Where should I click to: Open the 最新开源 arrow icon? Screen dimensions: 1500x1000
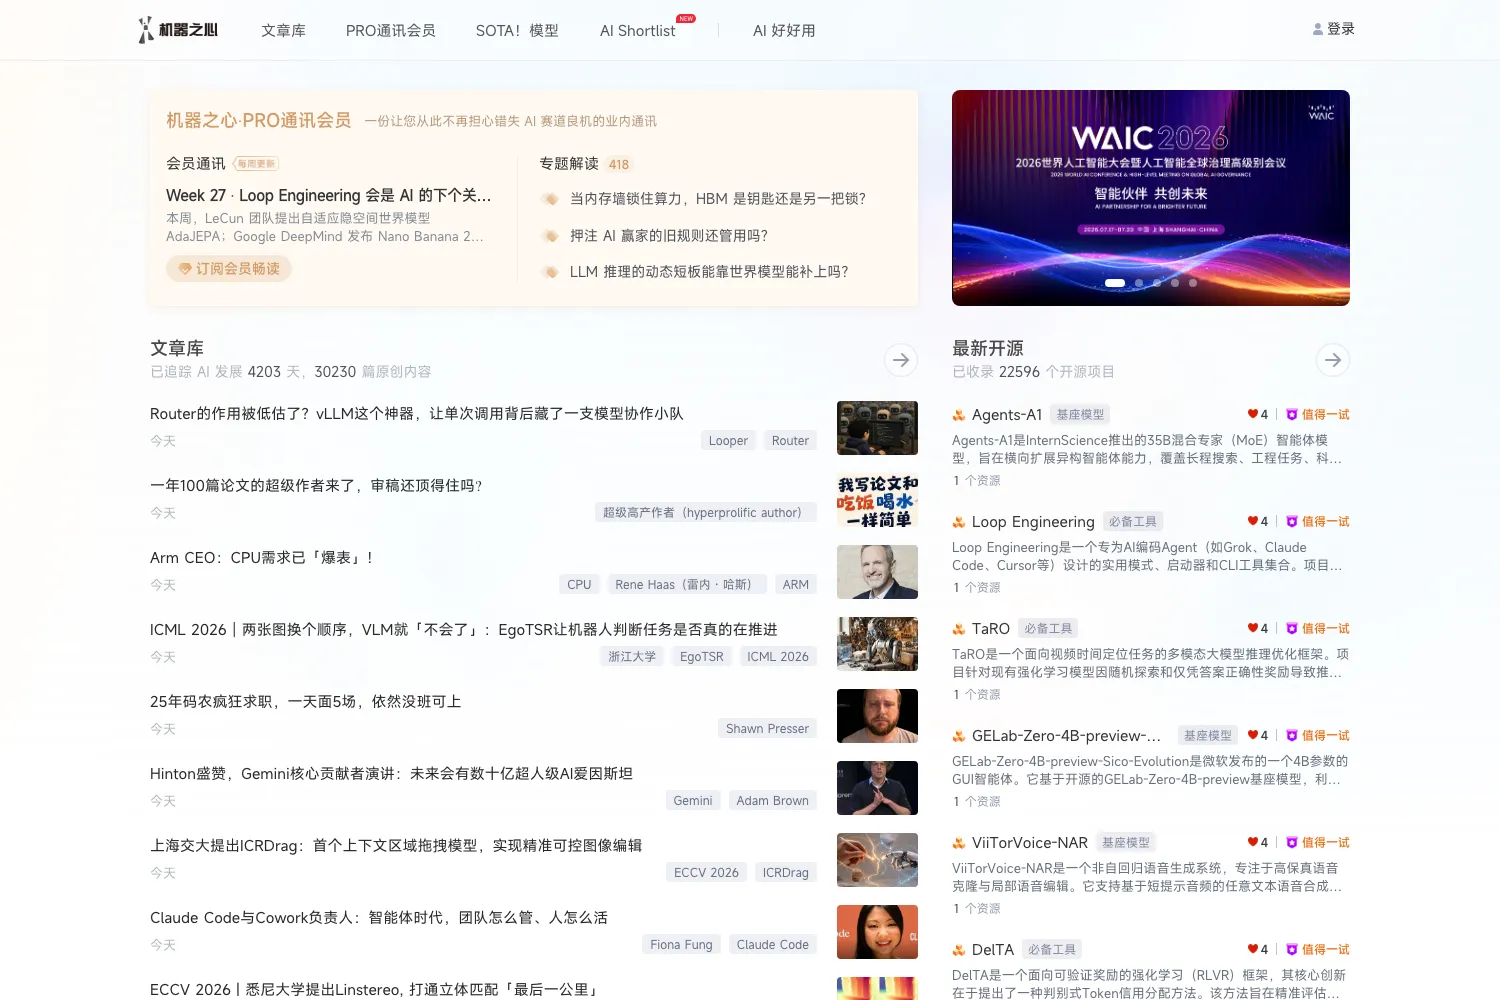pos(1333,360)
